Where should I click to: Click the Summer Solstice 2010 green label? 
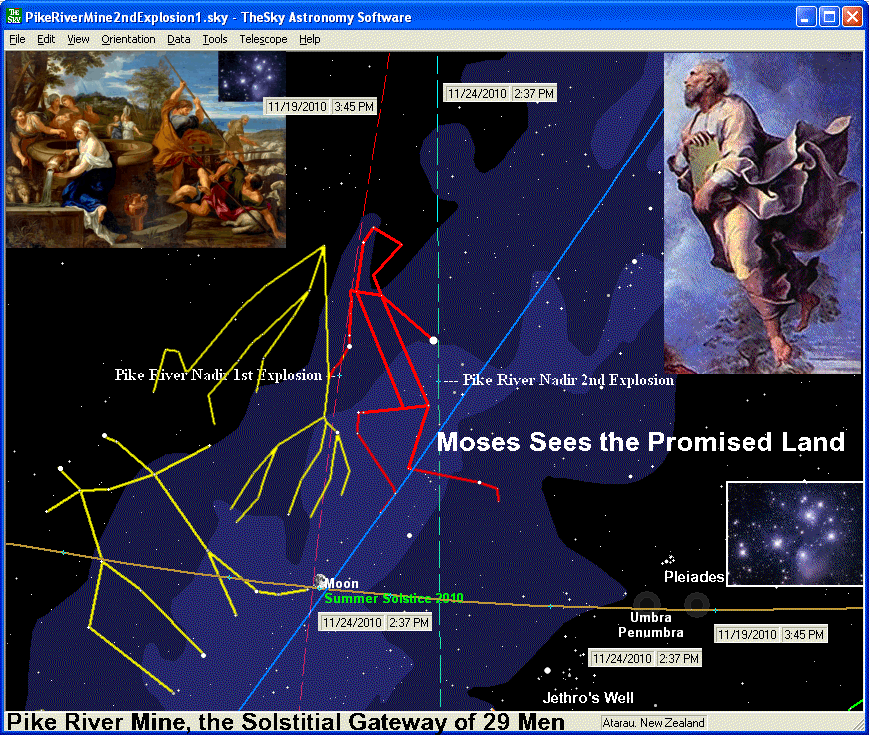pos(394,598)
